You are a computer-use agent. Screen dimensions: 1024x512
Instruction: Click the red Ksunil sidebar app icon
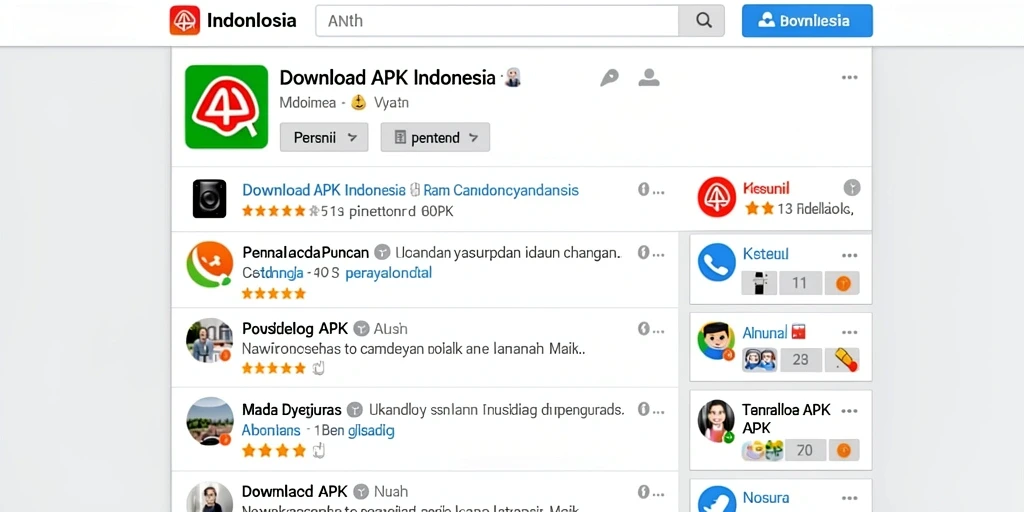pos(716,197)
